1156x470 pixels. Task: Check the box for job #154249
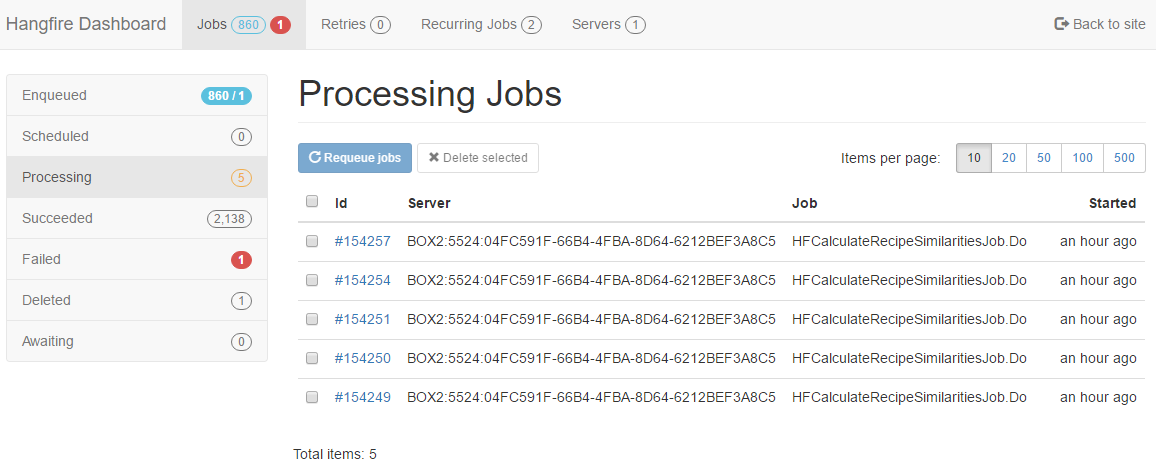point(312,397)
